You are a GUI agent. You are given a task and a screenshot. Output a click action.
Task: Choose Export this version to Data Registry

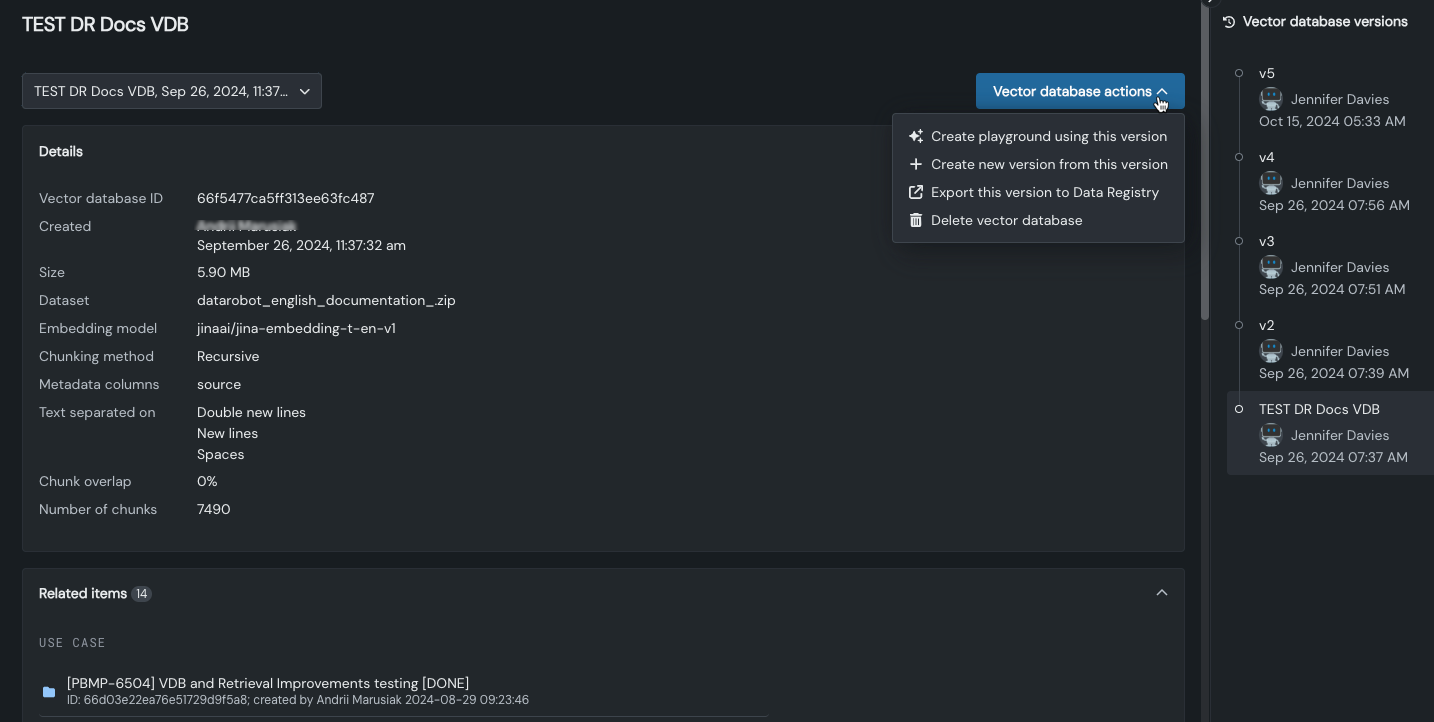click(x=1044, y=192)
